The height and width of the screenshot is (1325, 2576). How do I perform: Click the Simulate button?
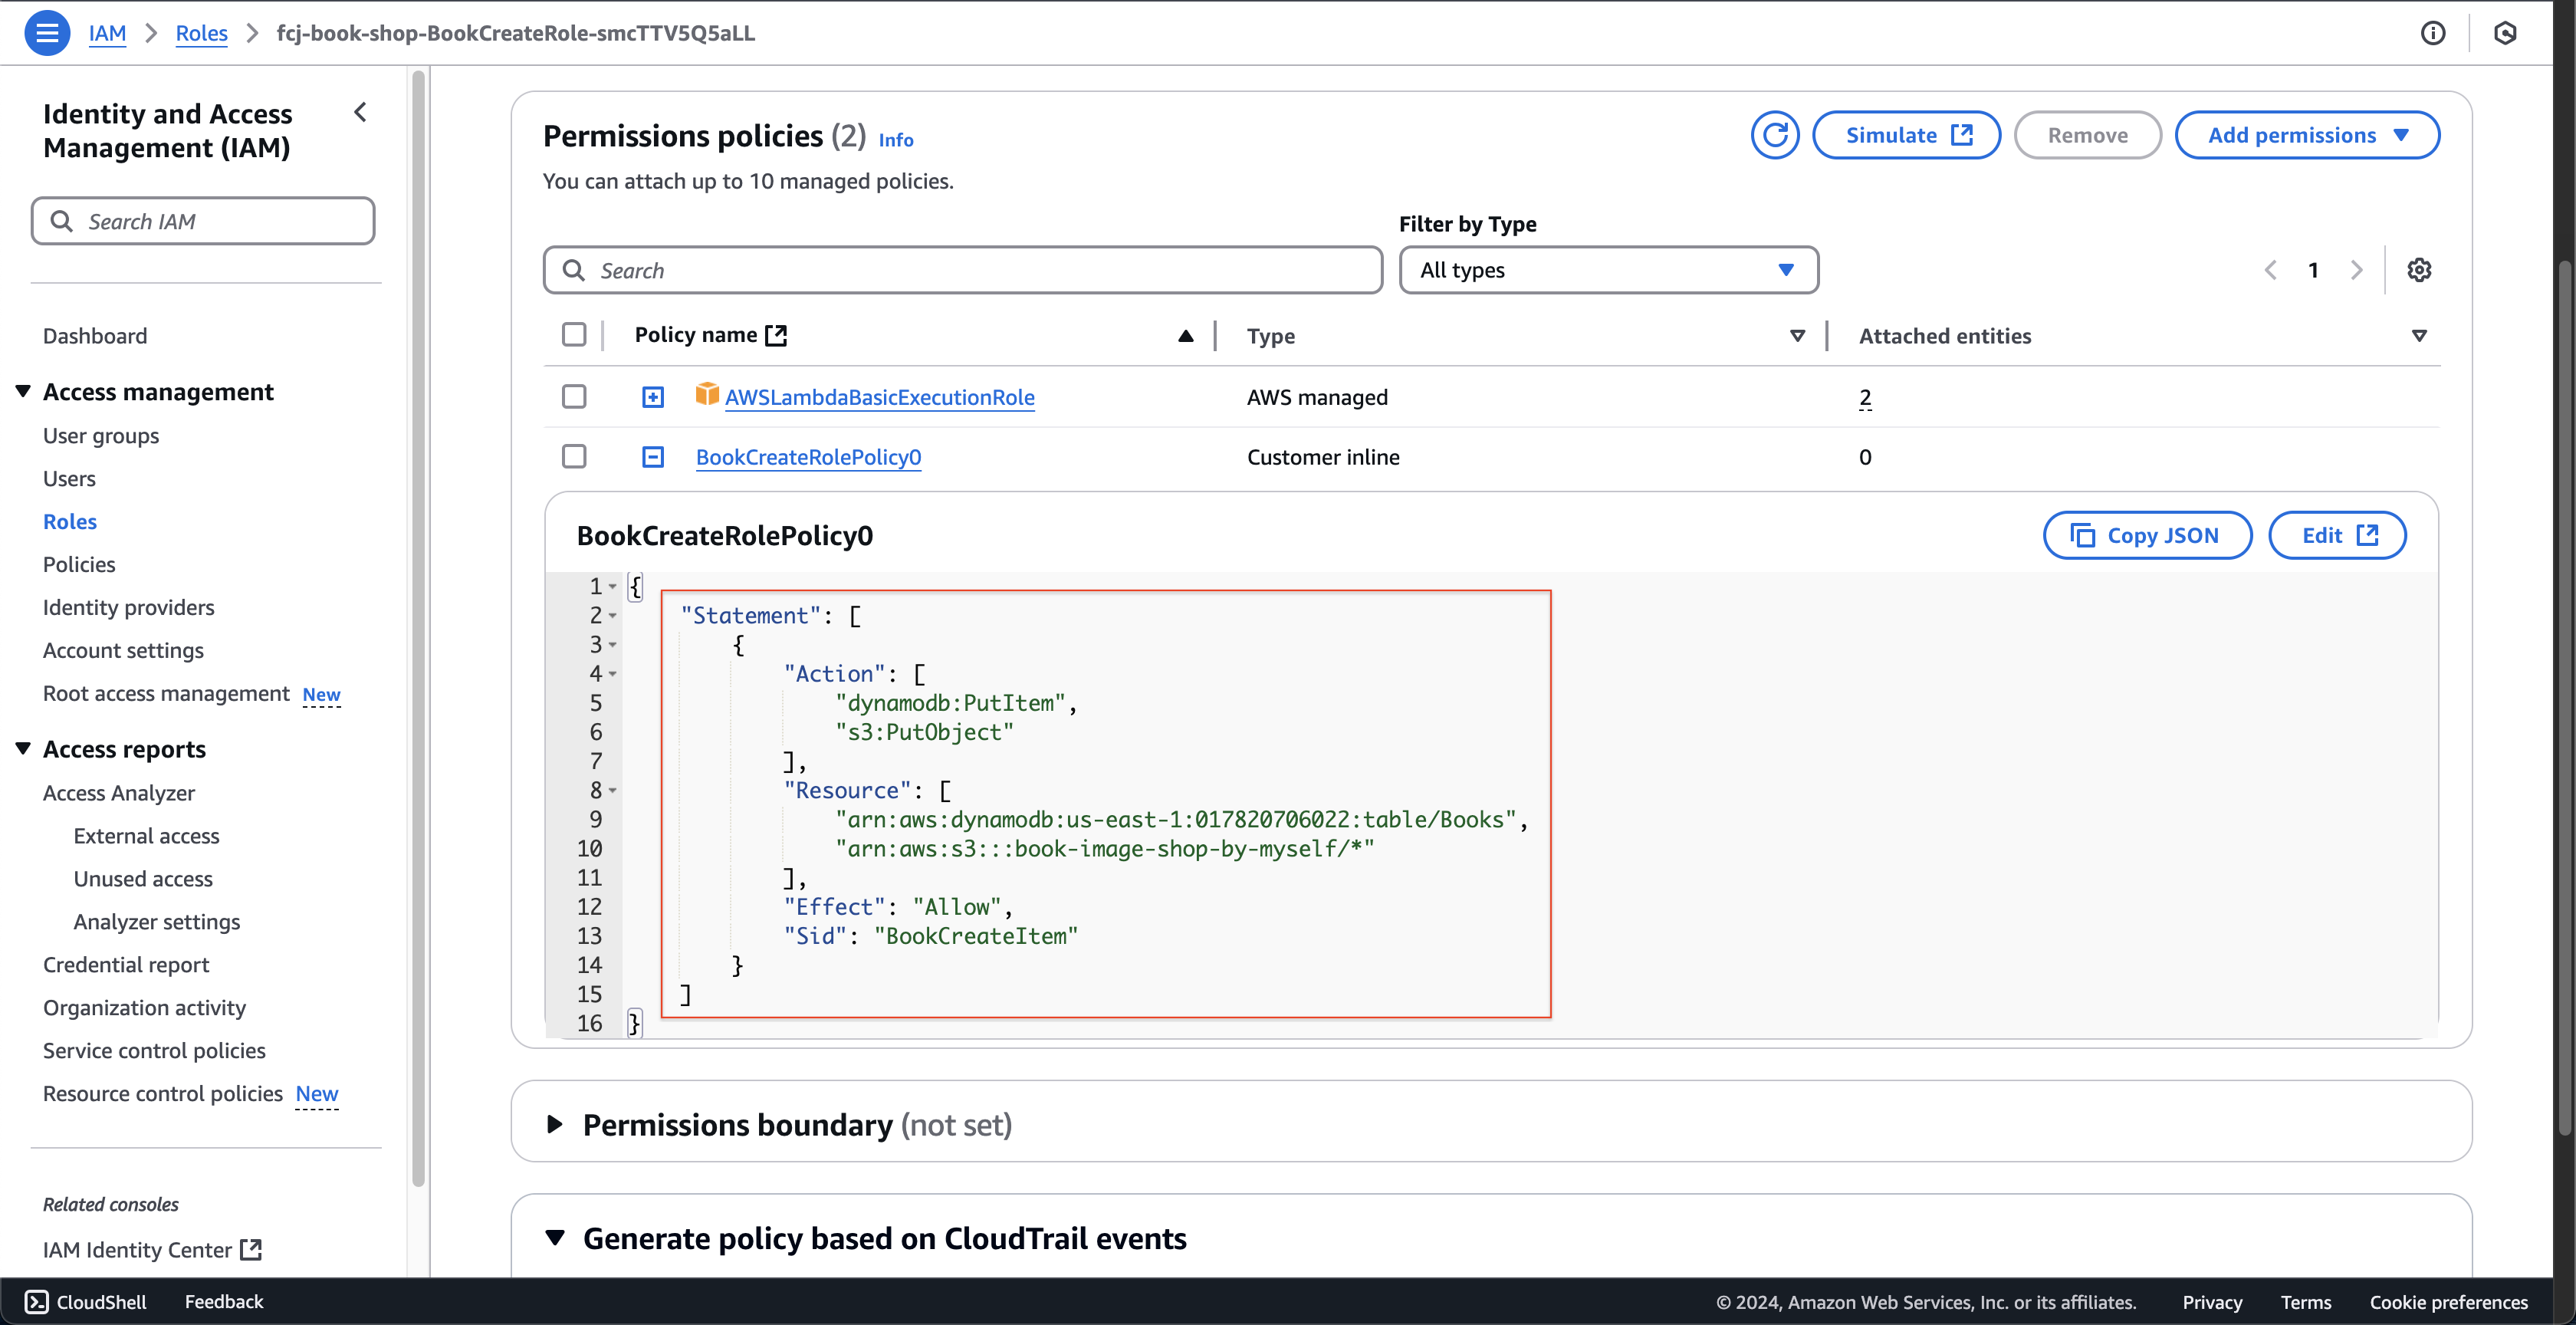pos(1906,135)
